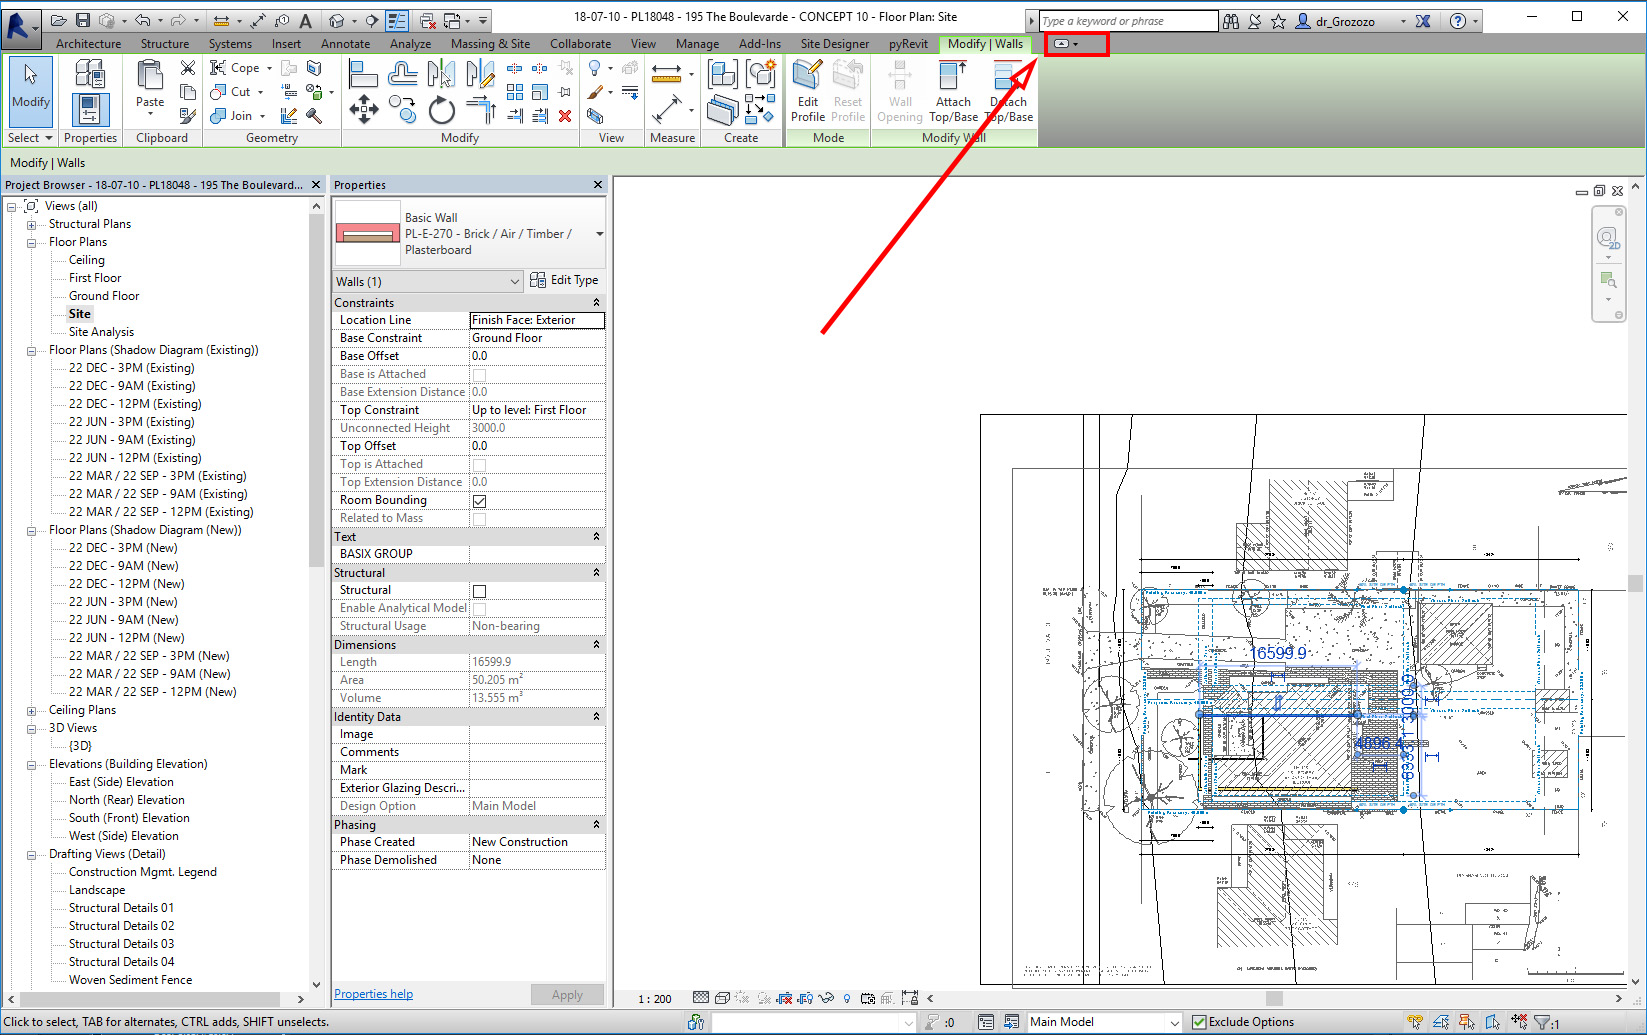This screenshot has width=1647, height=1035.
Task: Open the Properties help link
Action: 373,993
